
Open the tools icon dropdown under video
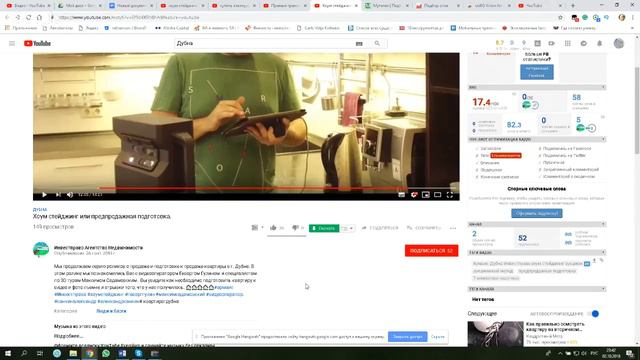coord(257,228)
